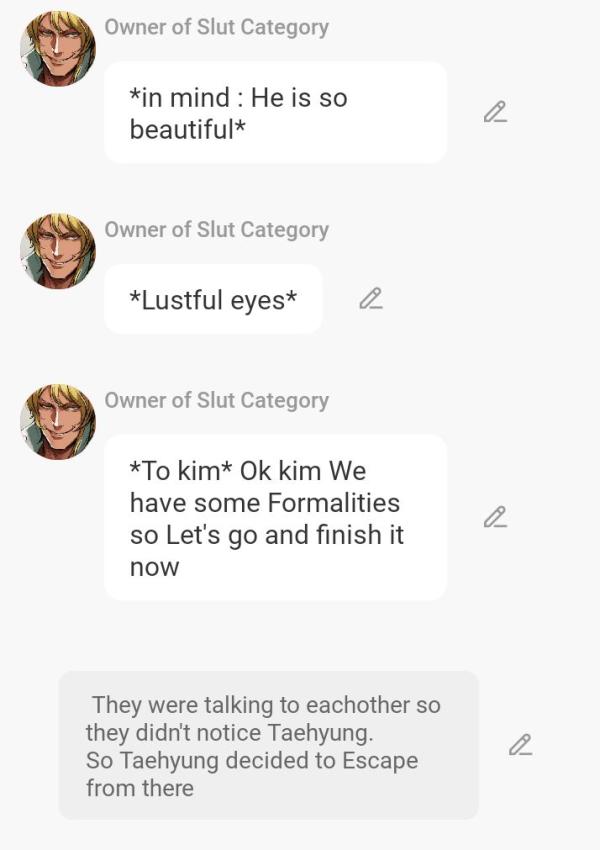Tap sender name above "Lustful eyes" bubble

(216, 230)
